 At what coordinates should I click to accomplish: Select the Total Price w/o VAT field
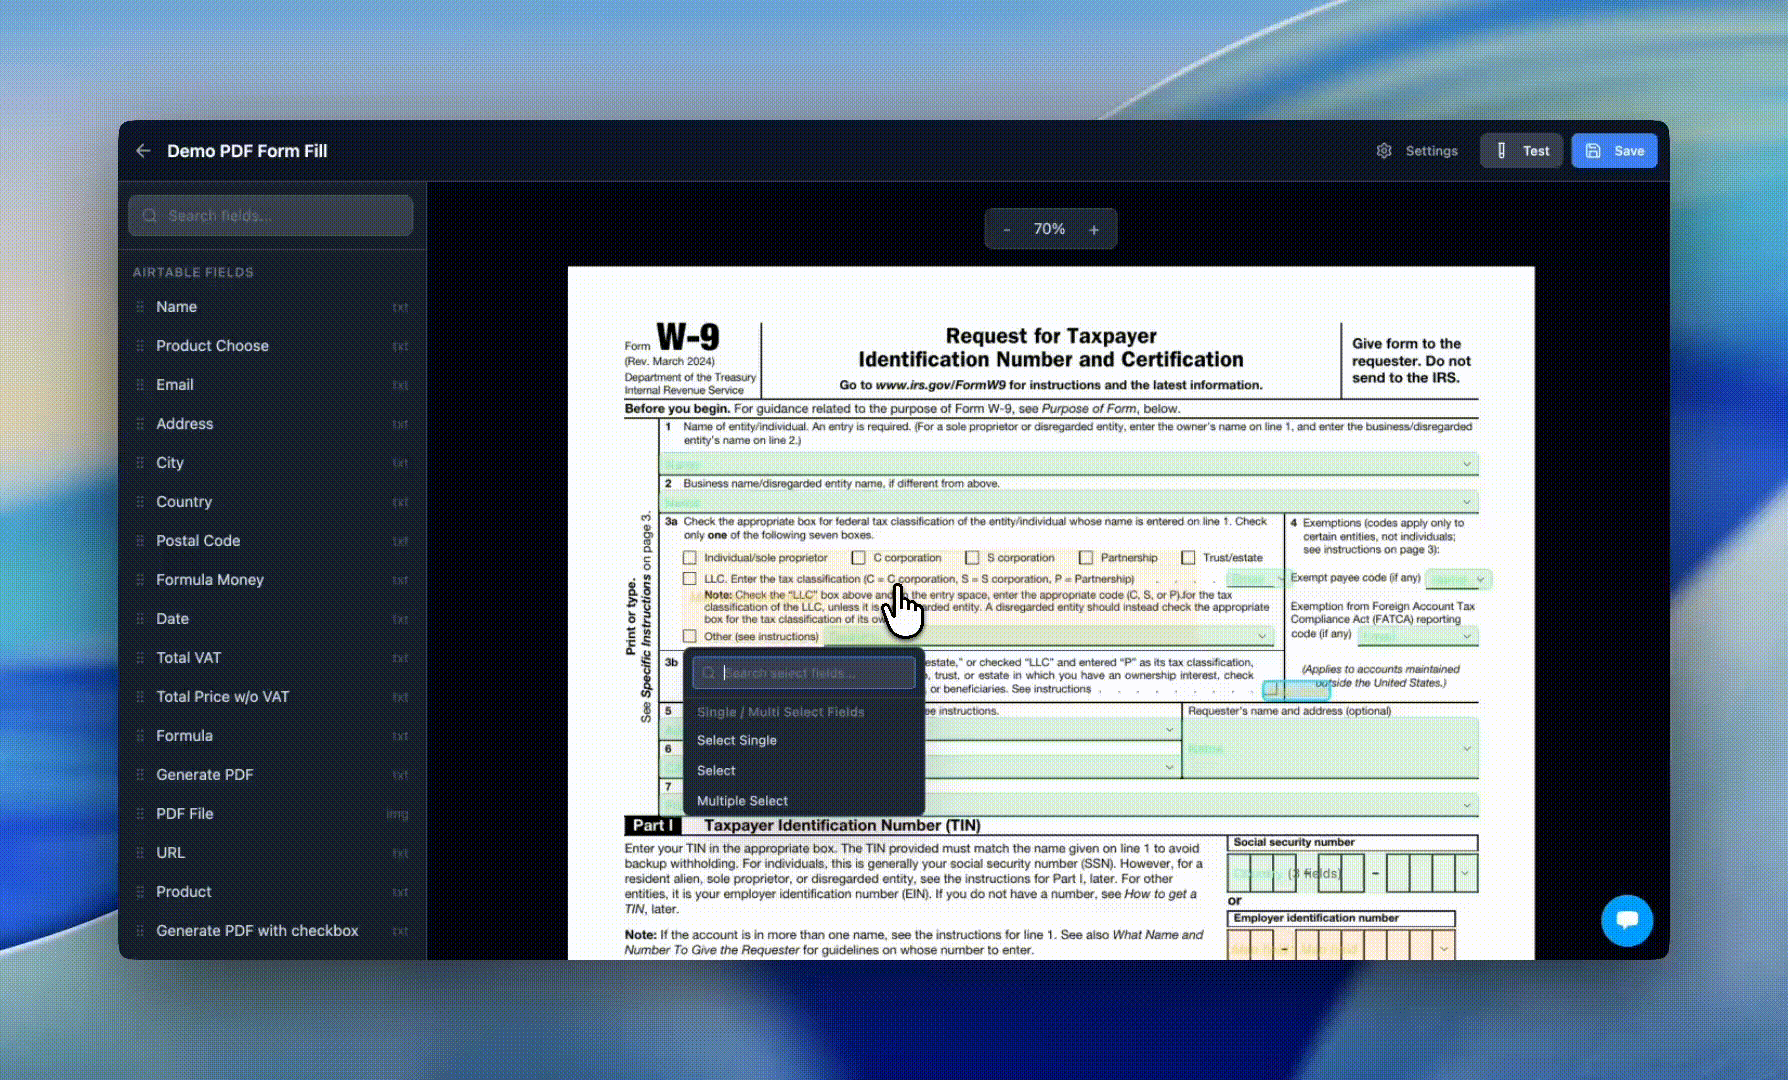click(272, 697)
